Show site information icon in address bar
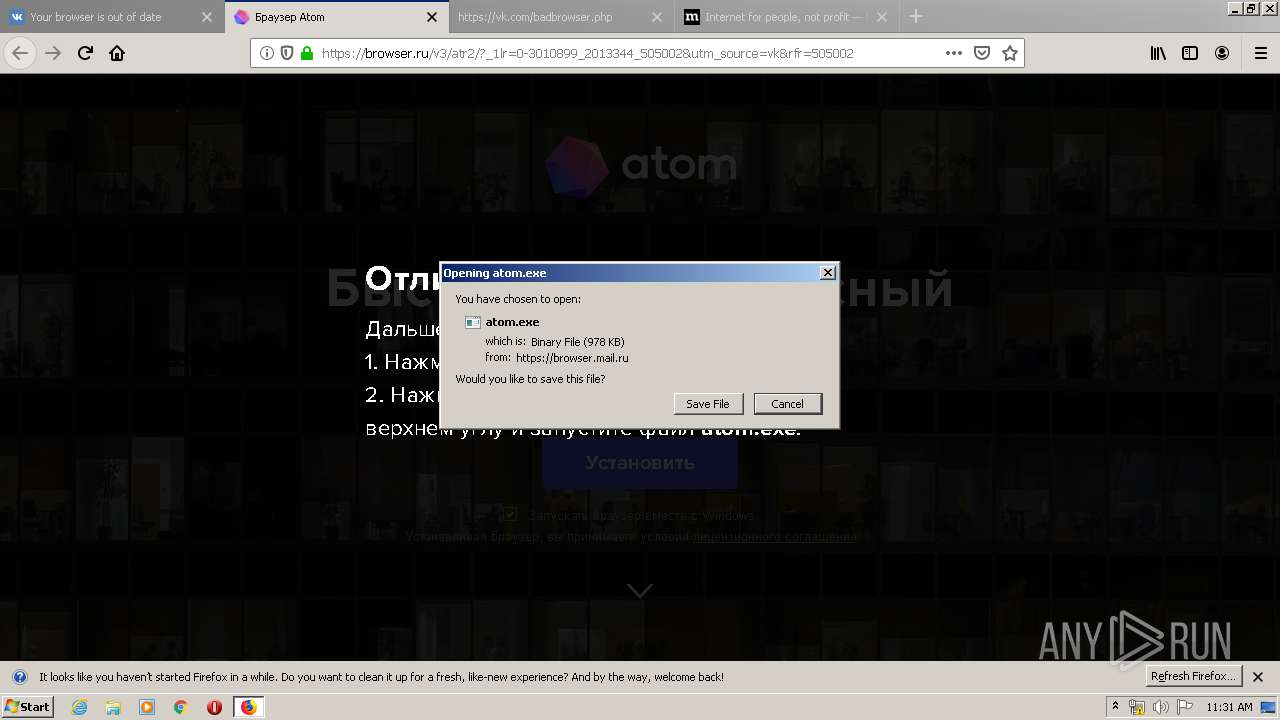The width and height of the screenshot is (1280, 720). tap(266, 53)
